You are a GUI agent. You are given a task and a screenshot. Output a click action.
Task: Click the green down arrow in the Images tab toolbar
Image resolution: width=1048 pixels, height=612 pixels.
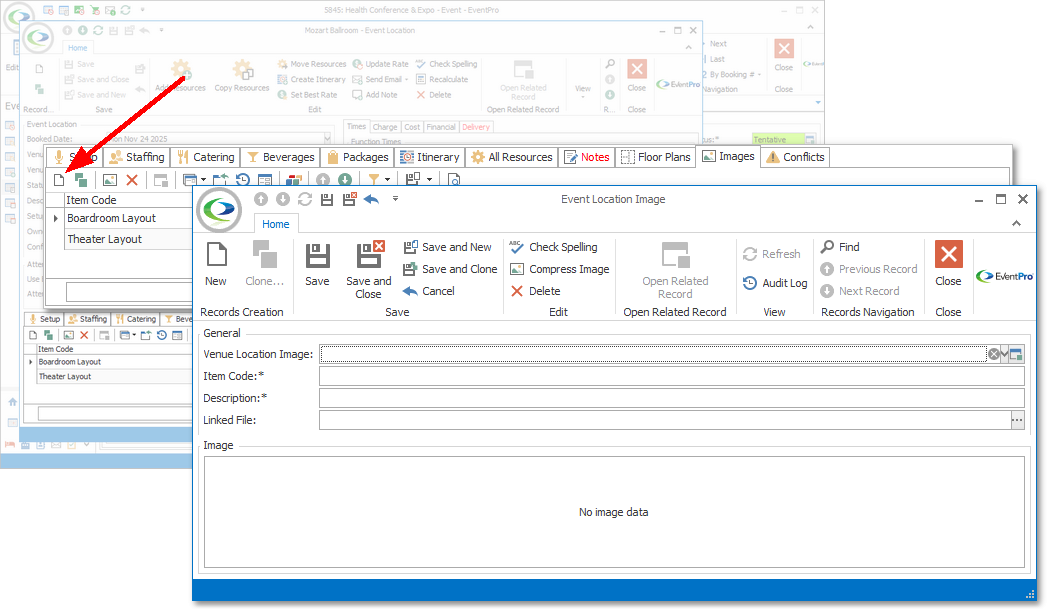pos(345,180)
